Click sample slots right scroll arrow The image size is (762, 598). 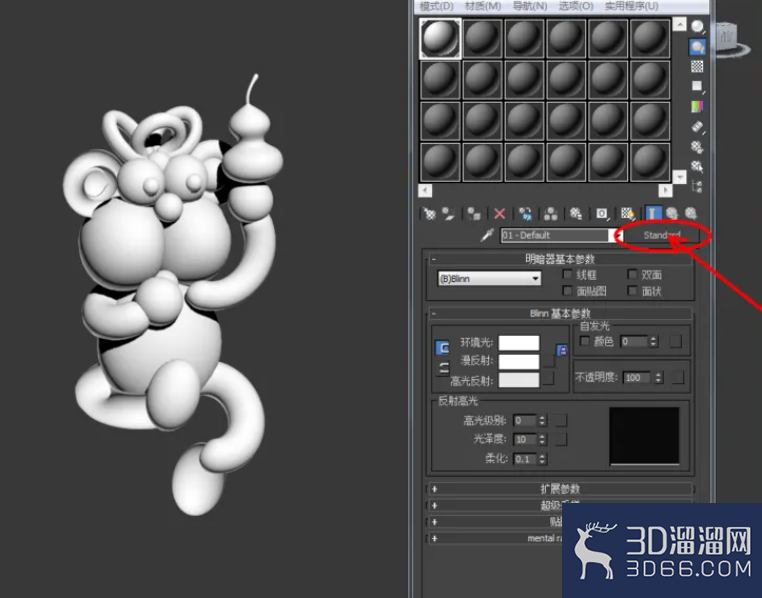(665, 190)
